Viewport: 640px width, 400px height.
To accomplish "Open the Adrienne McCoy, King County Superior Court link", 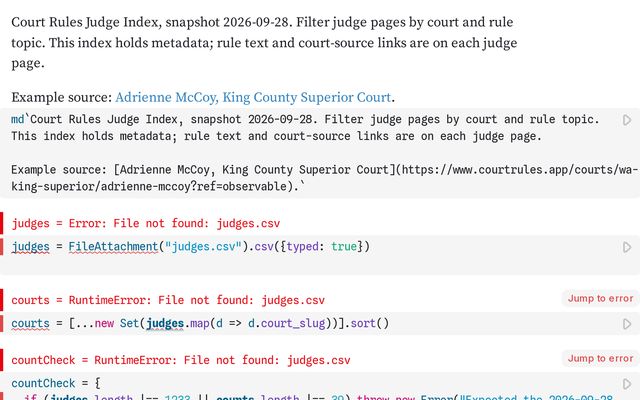I will click(x=253, y=97).
